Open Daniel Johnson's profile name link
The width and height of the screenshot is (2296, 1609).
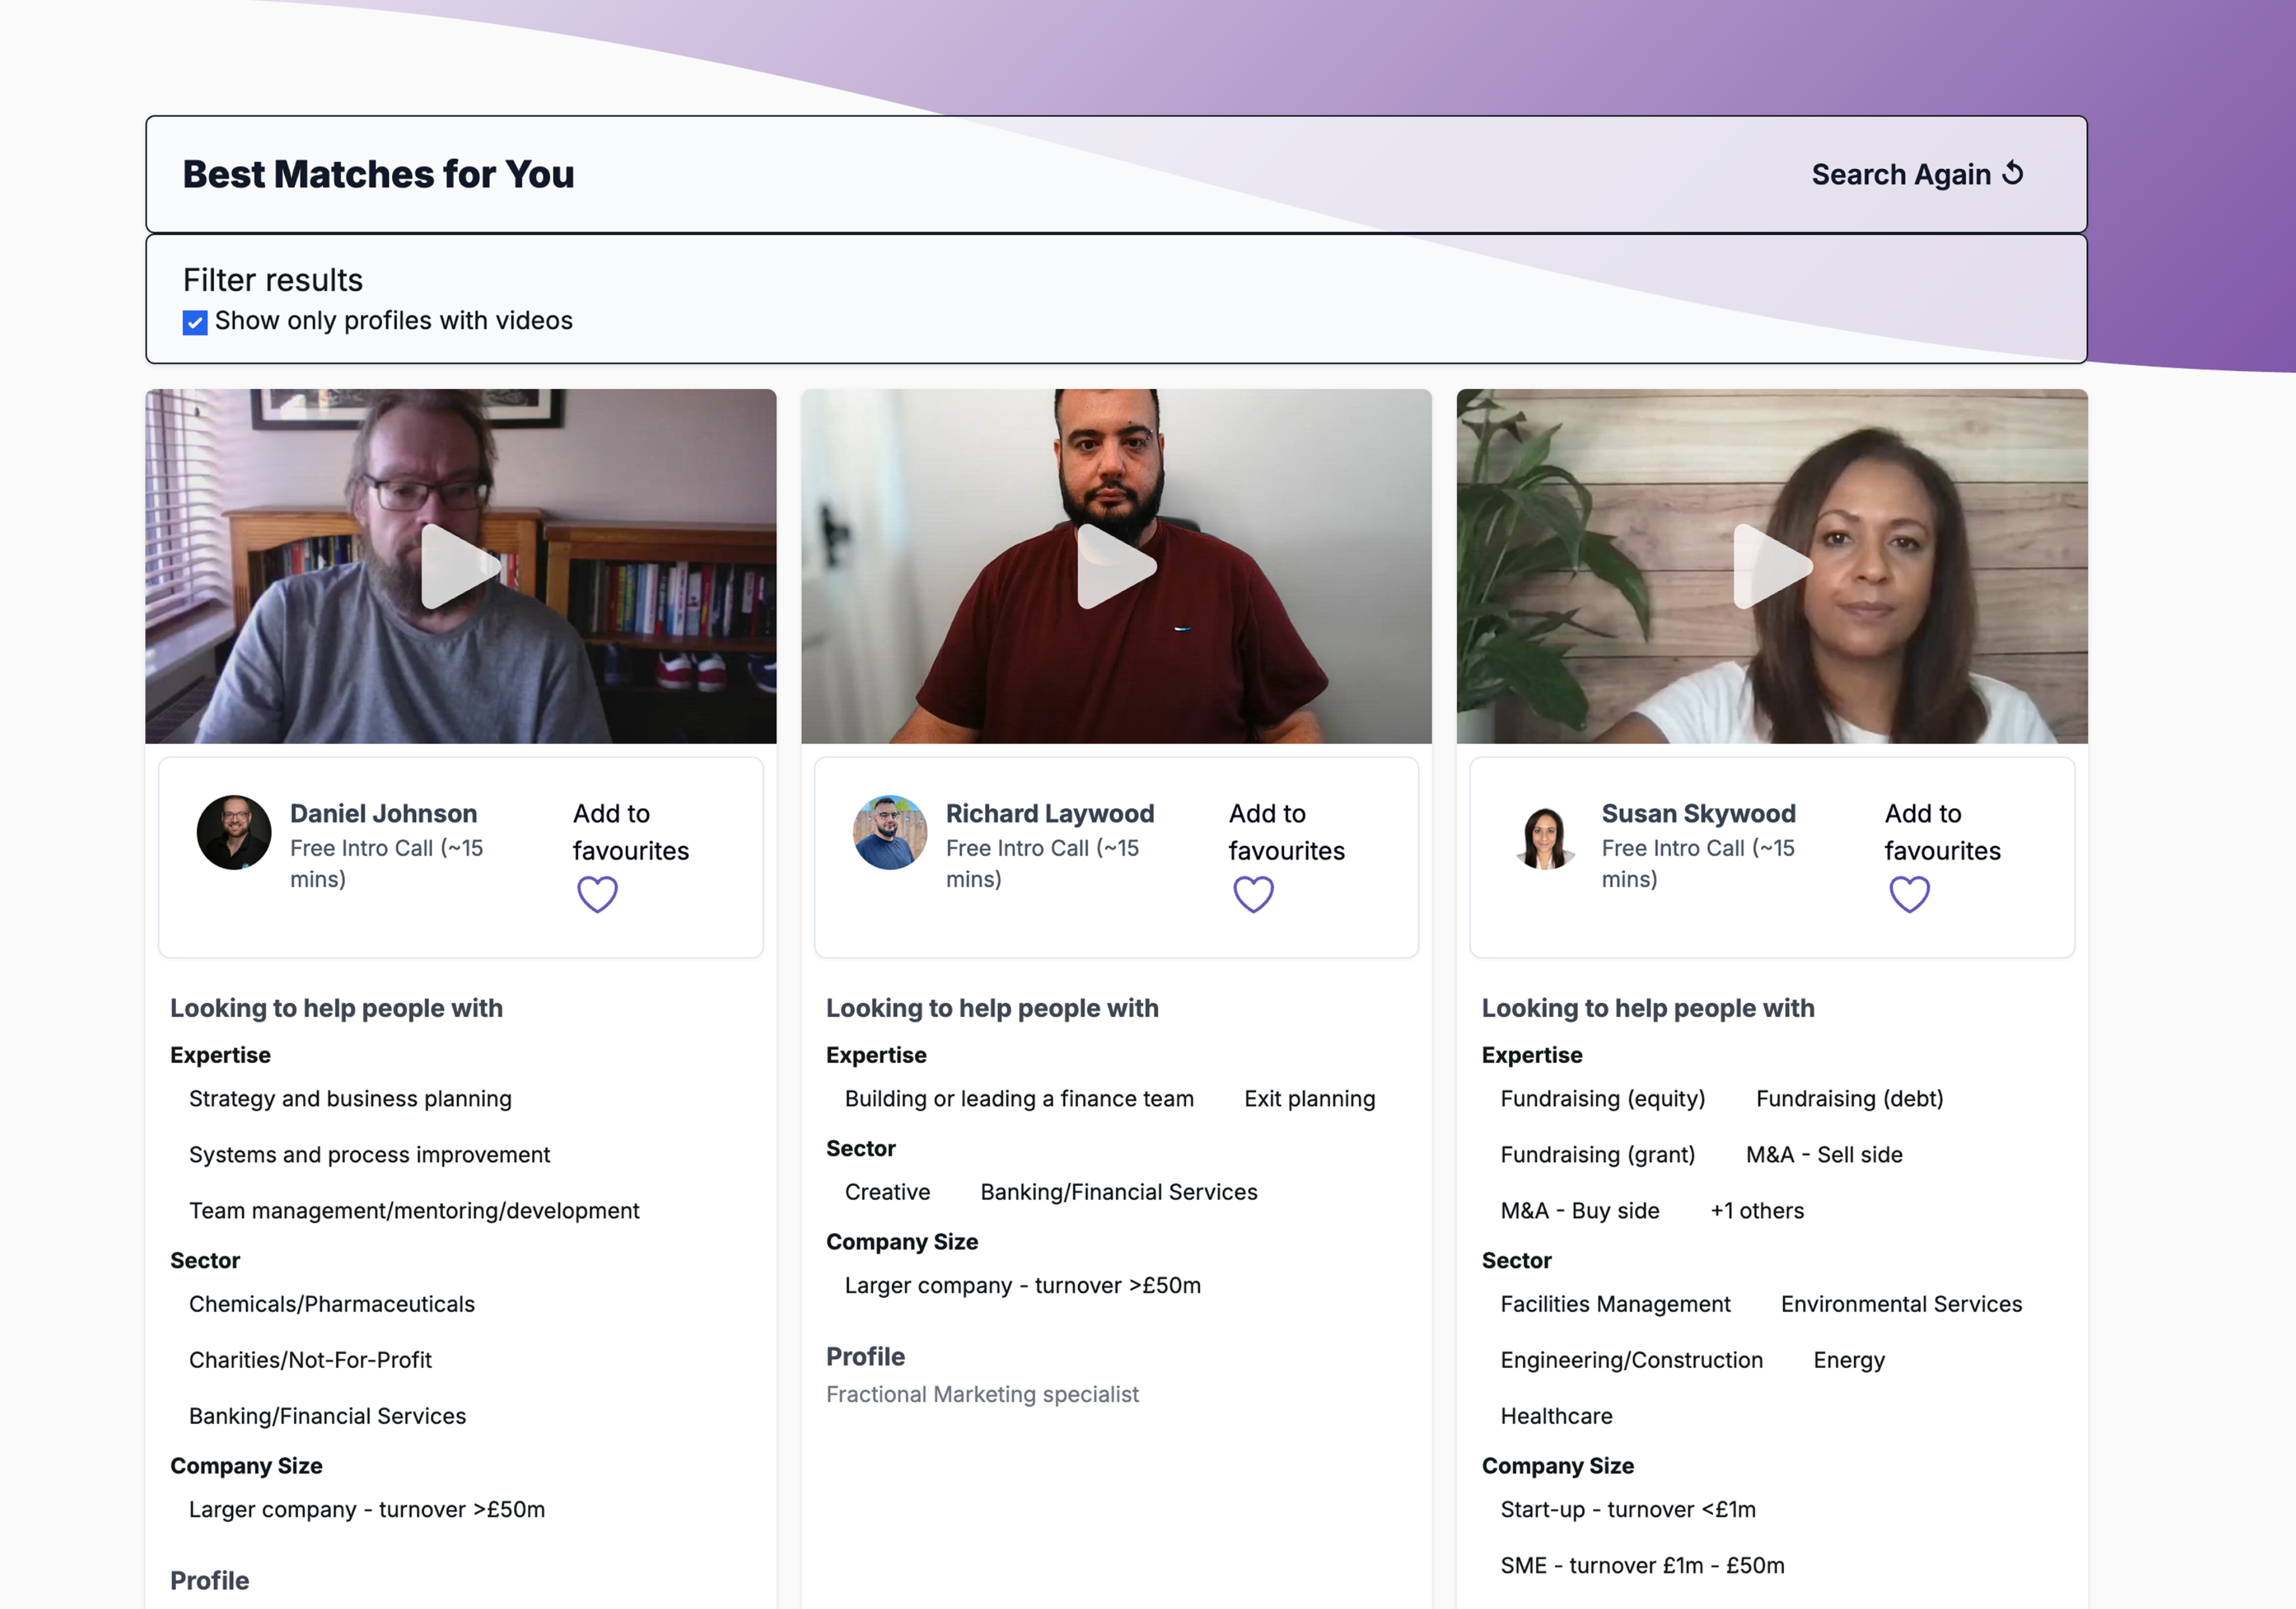pos(383,813)
